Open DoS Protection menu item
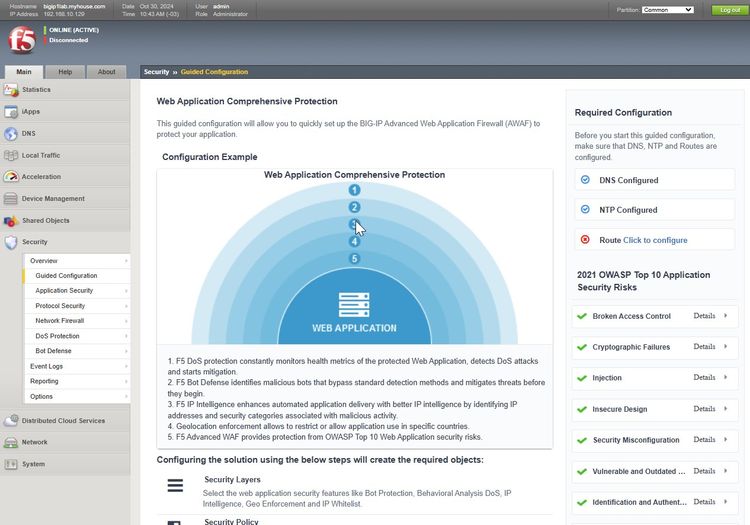This screenshot has width=750, height=525. 77,336
